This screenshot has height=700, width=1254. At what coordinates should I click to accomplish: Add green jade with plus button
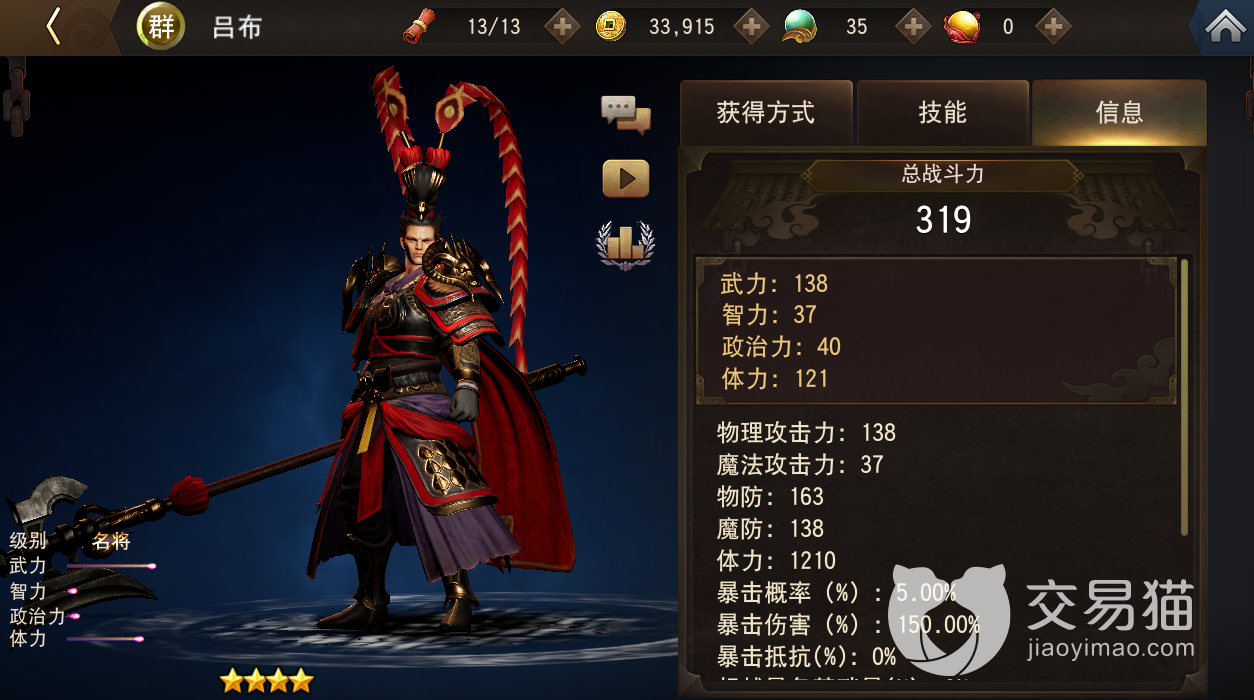[912, 27]
